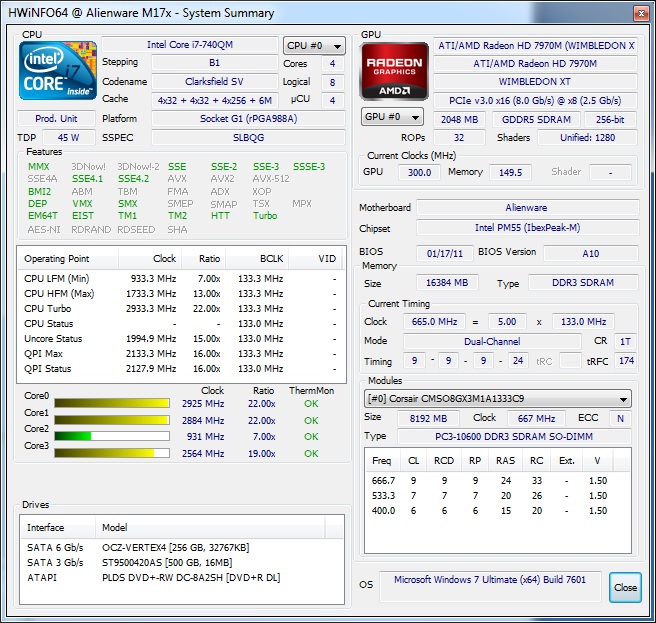The width and height of the screenshot is (656, 623).
Task: Select the PLDS DVD+-RW drive row
Action: [182, 578]
